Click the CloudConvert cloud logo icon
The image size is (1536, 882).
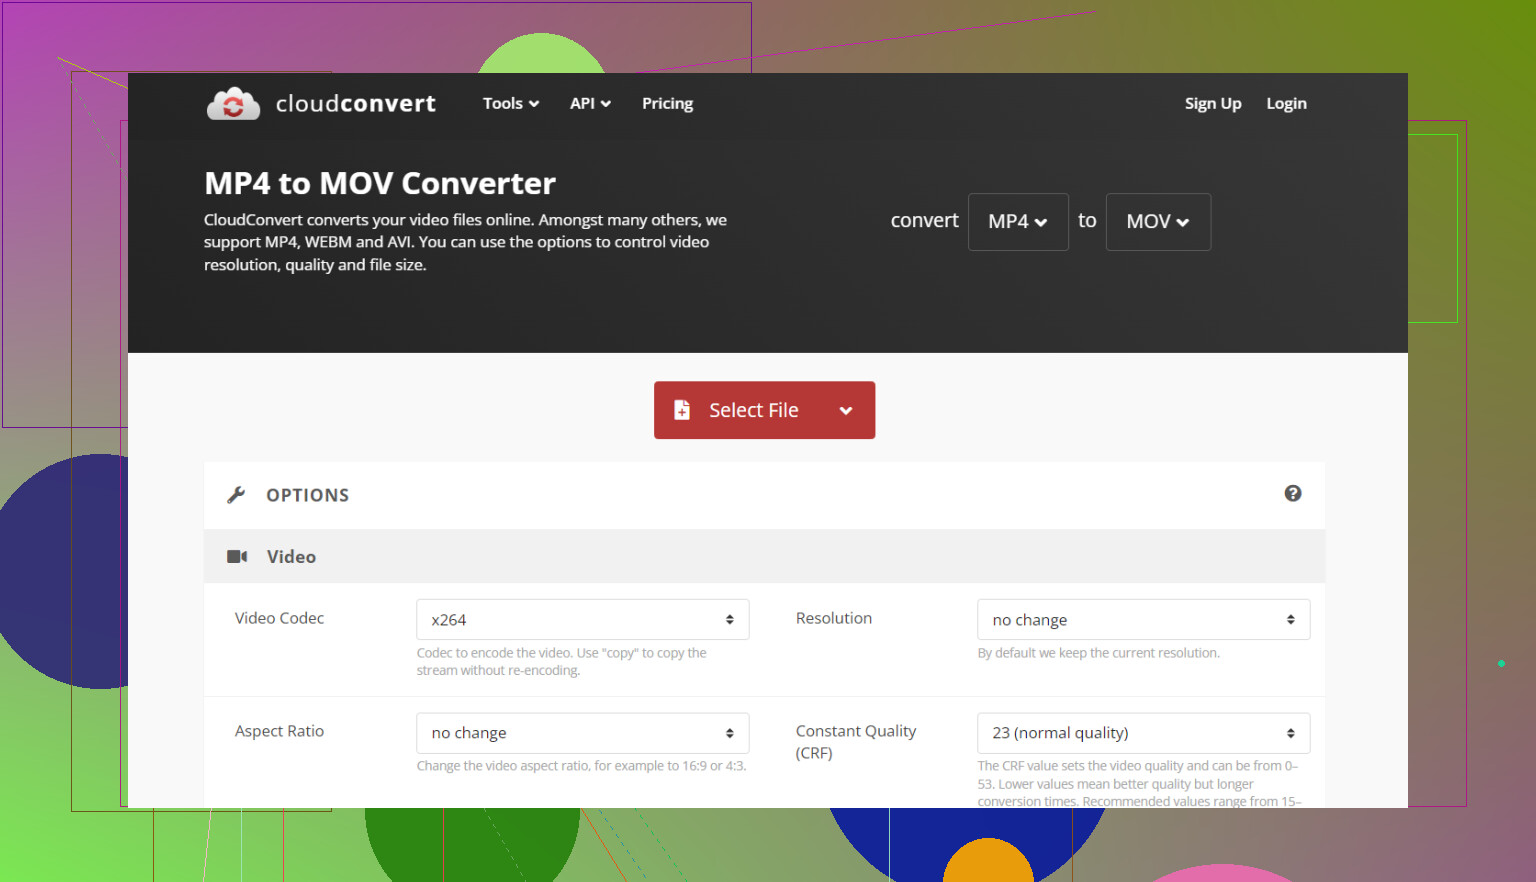(x=233, y=103)
